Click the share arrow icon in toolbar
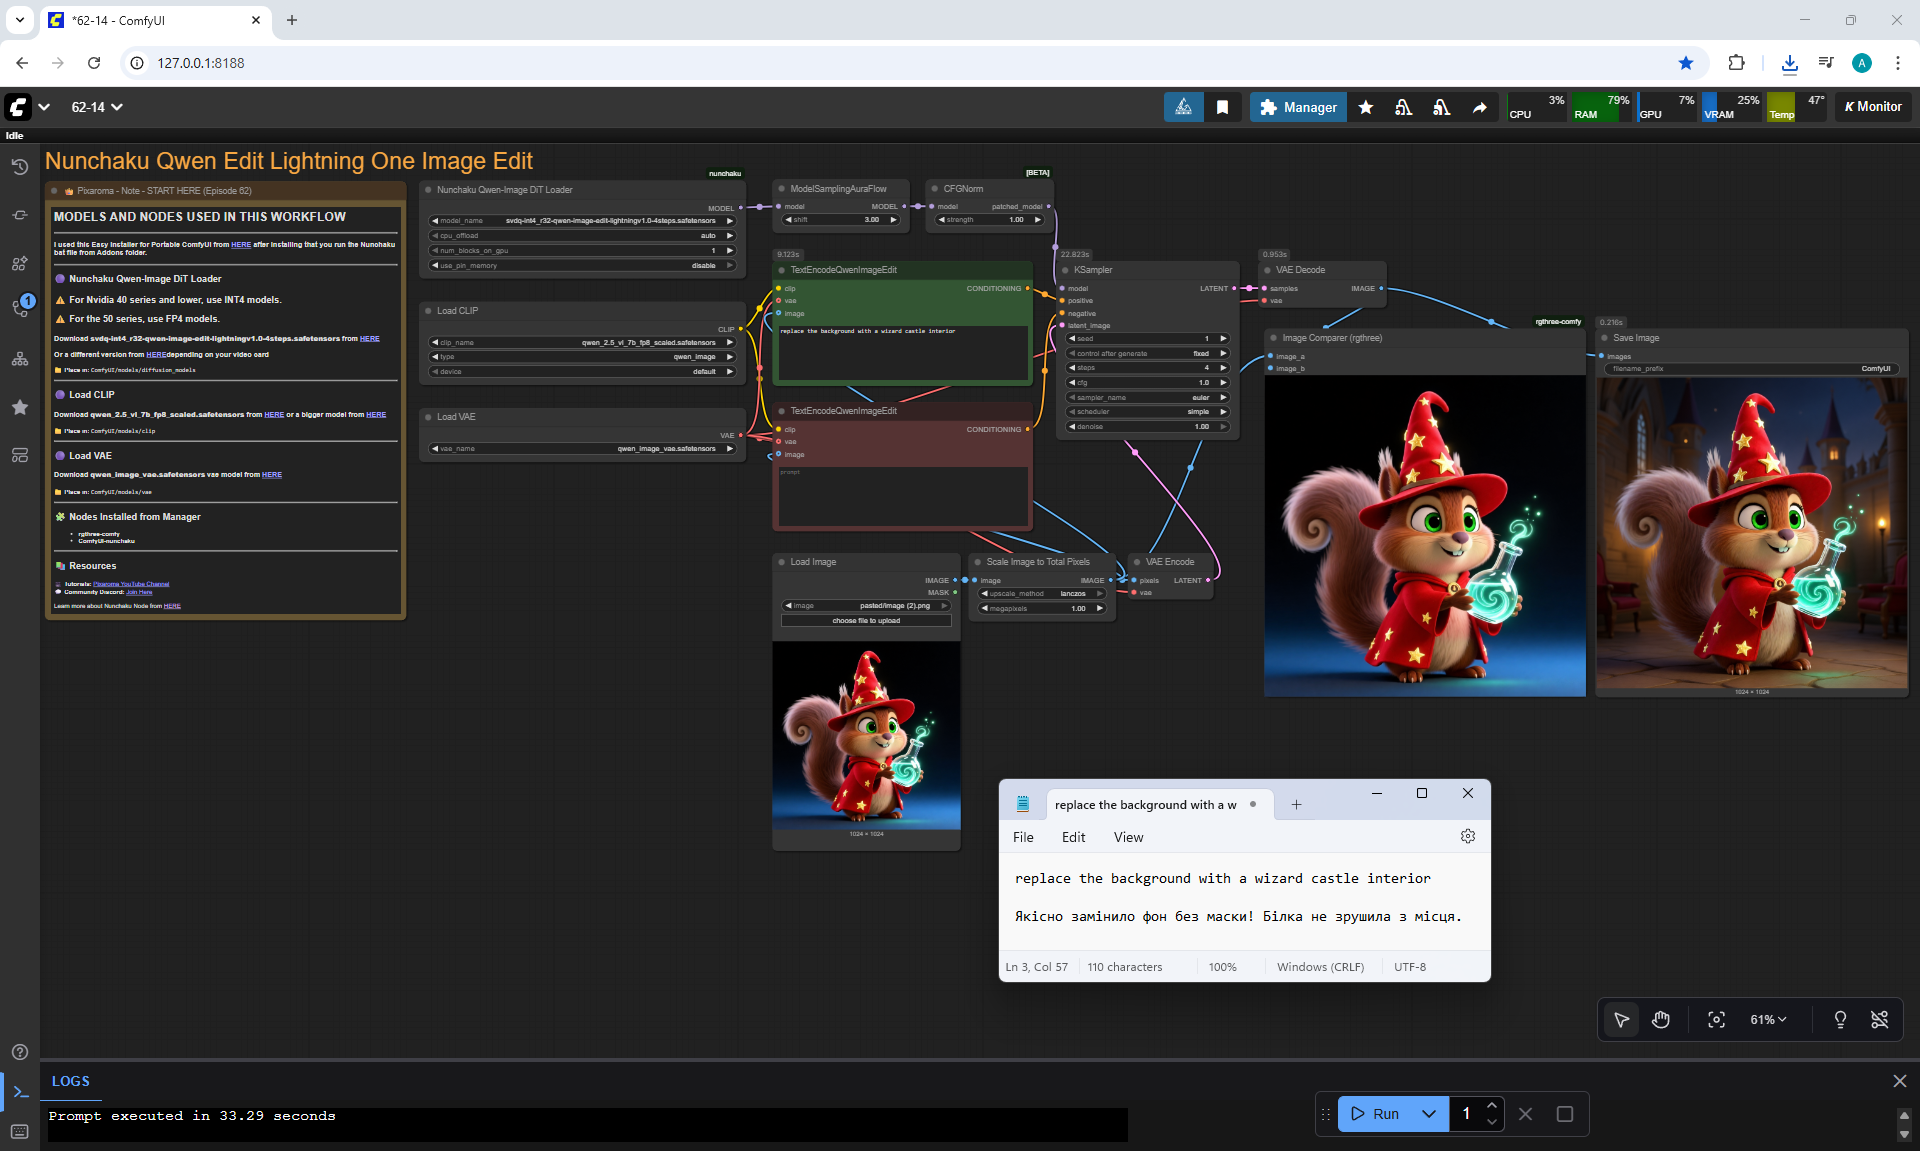 (x=1479, y=107)
